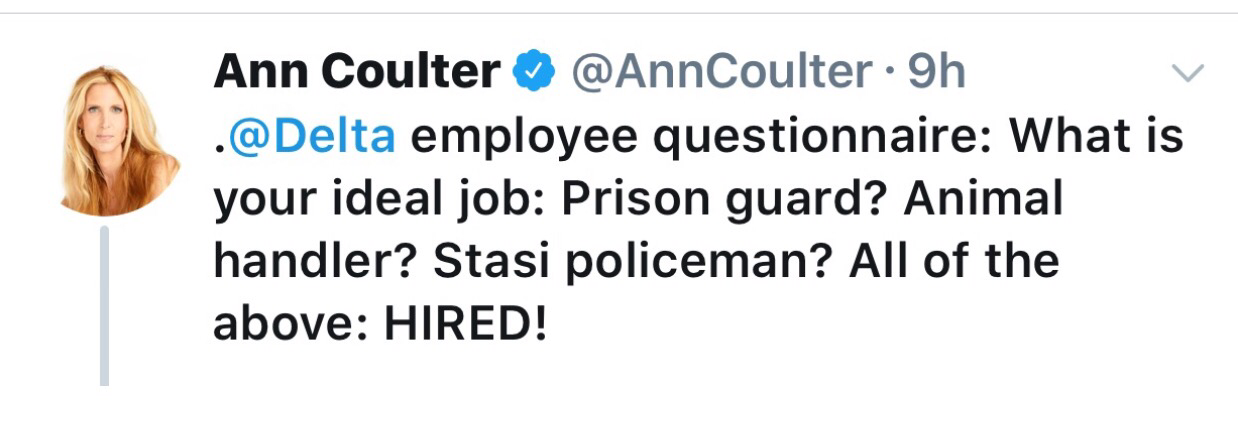The image size is (1238, 421).
Task: Click the word 'Animal' in the tweet
Action: tap(982, 199)
